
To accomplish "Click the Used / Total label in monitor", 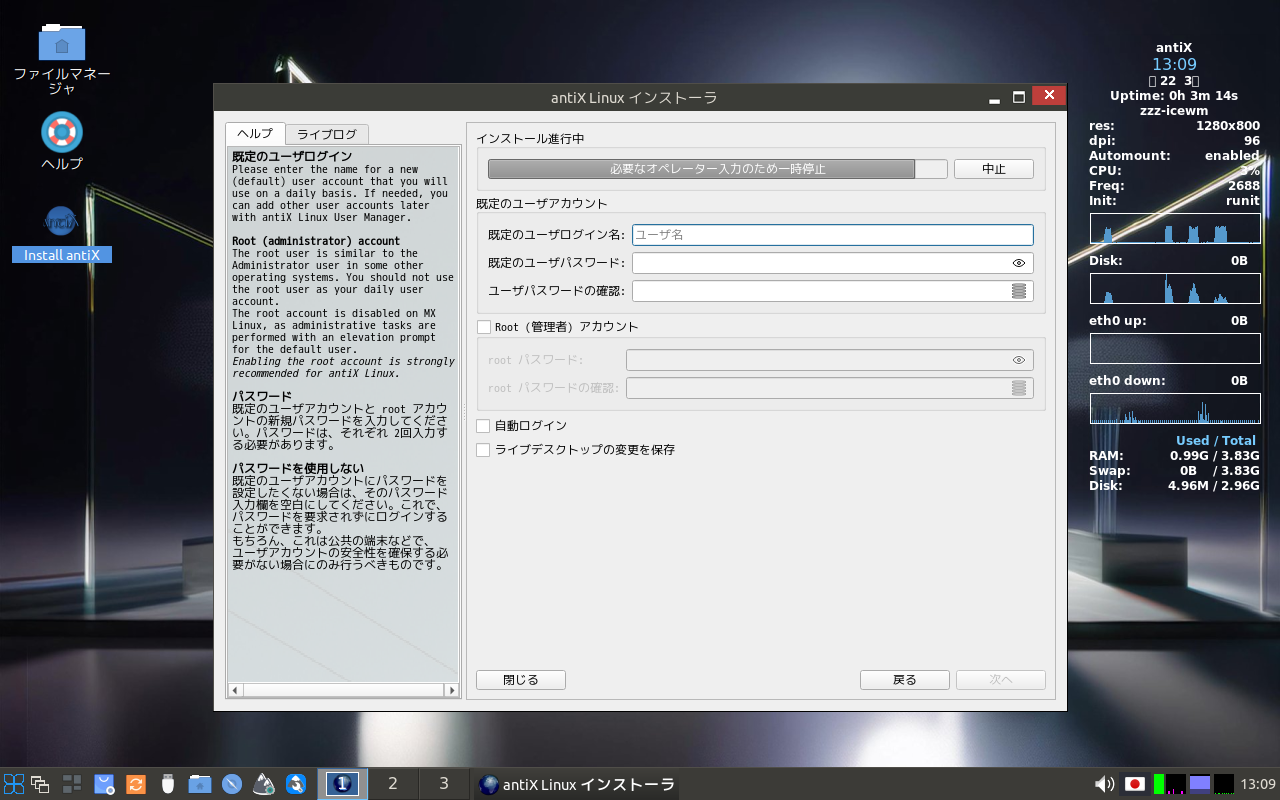I will [1216, 441].
